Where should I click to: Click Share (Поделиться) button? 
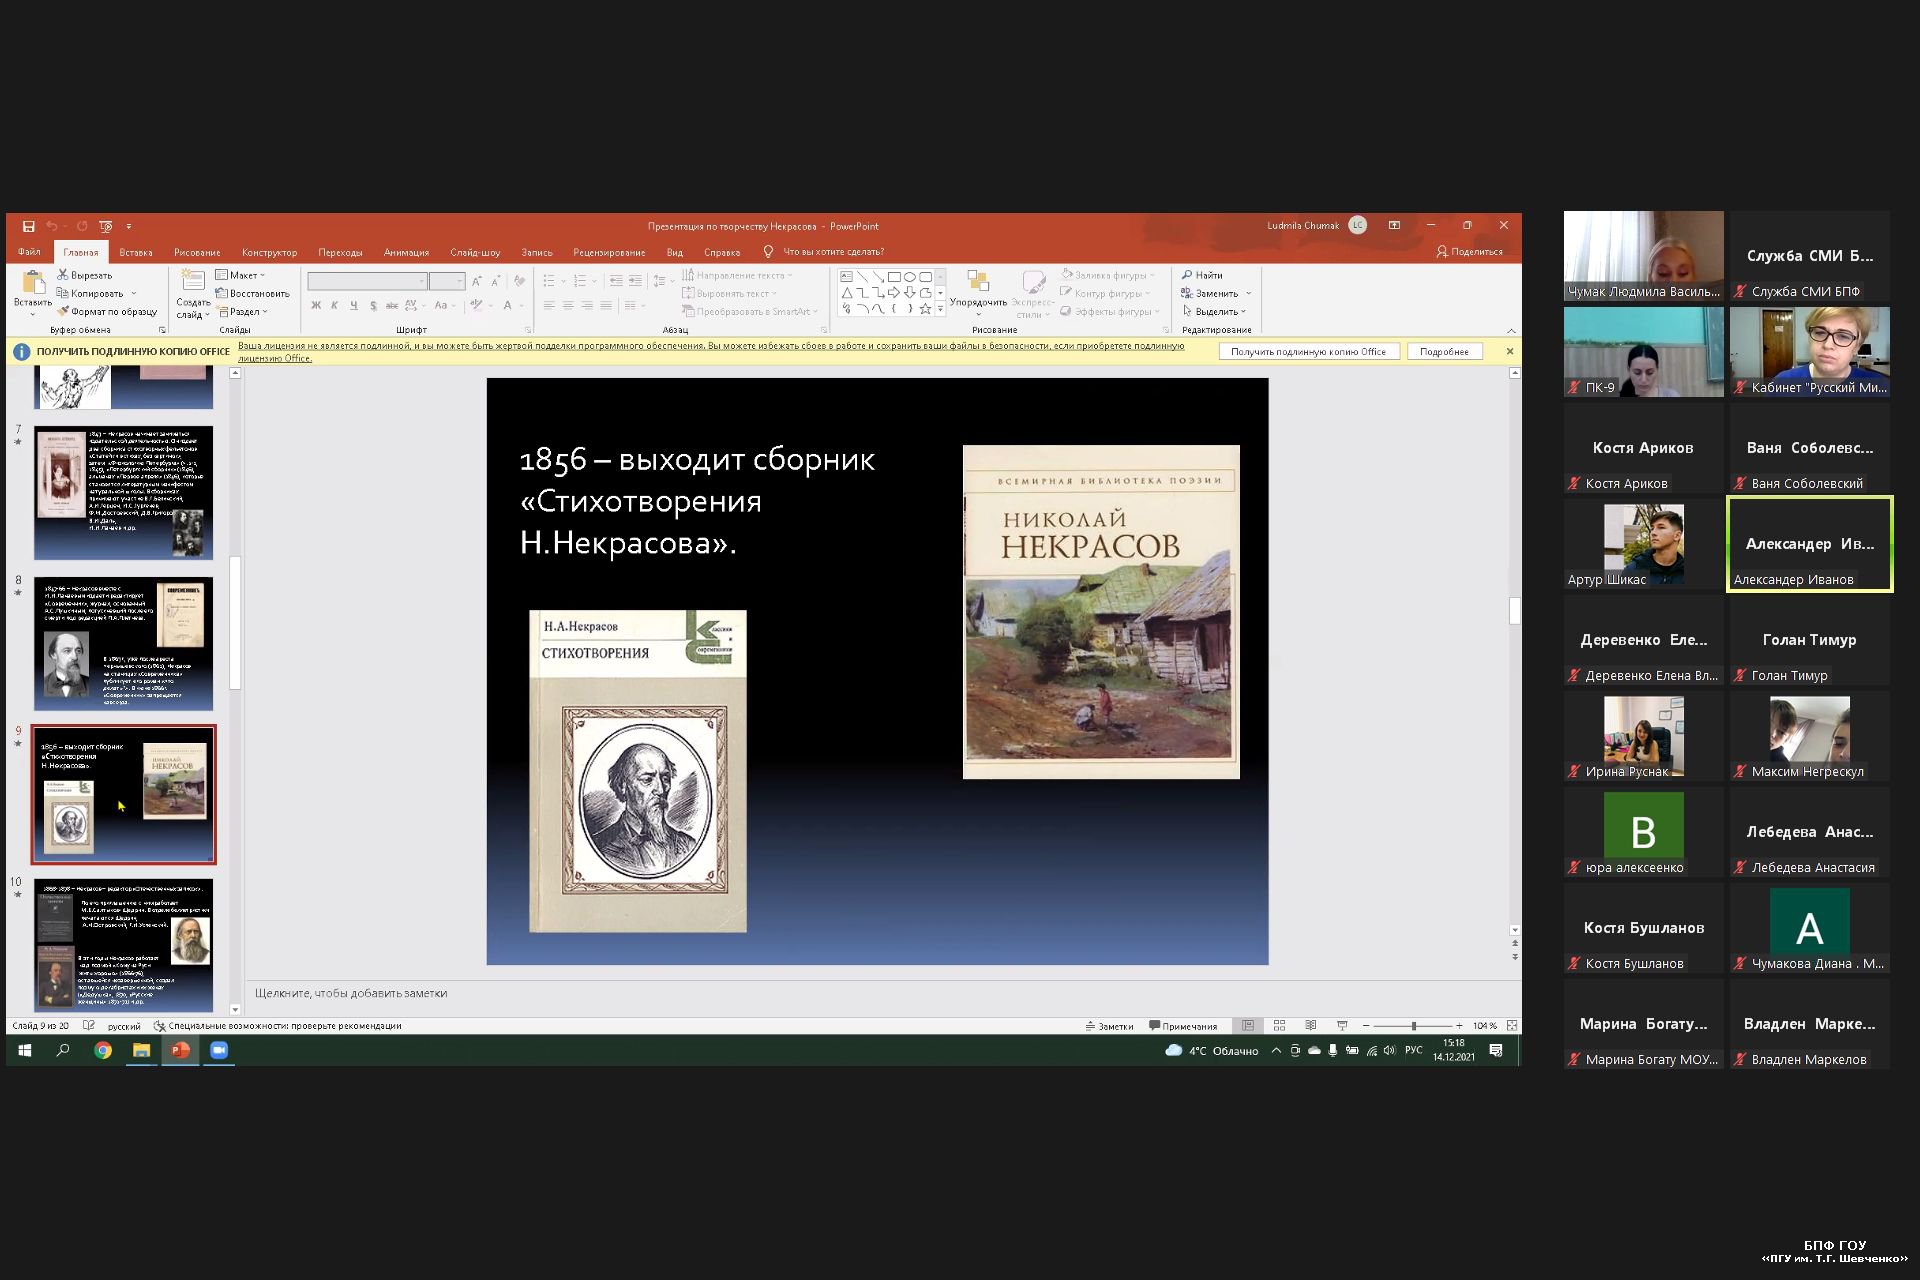click(x=1469, y=252)
